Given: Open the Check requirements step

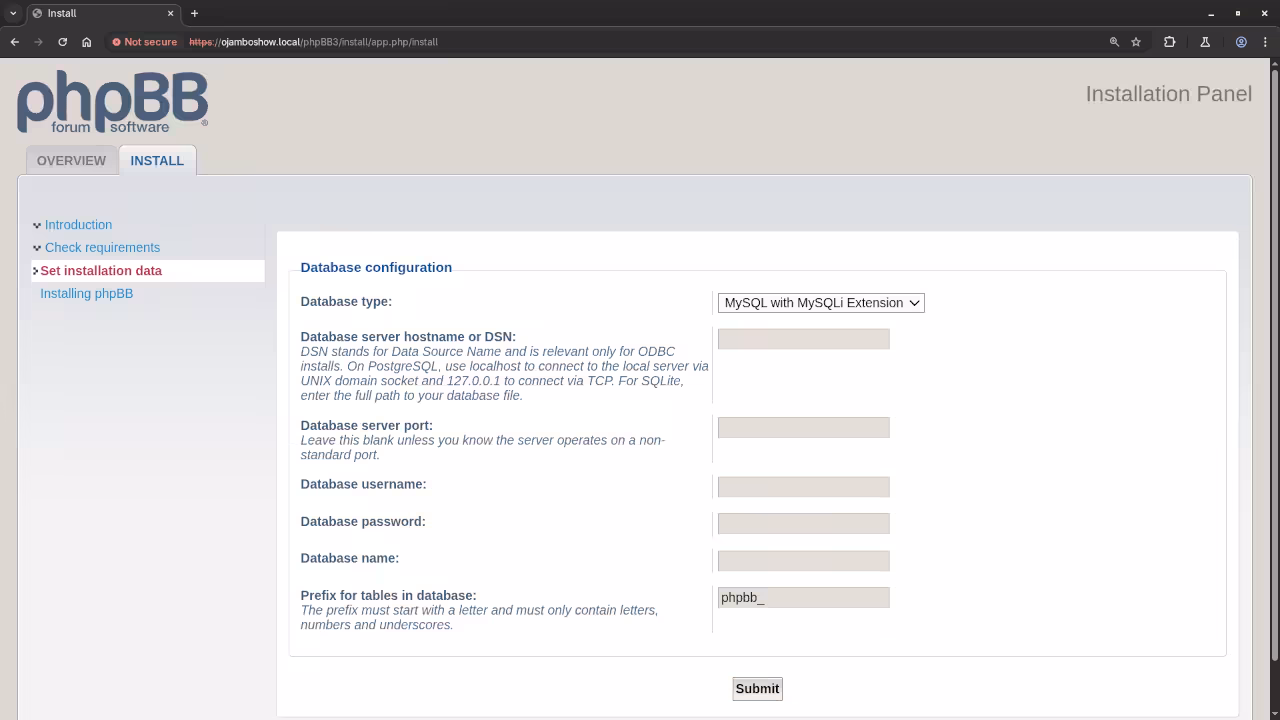Looking at the screenshot, I should (x=102, y=248).
